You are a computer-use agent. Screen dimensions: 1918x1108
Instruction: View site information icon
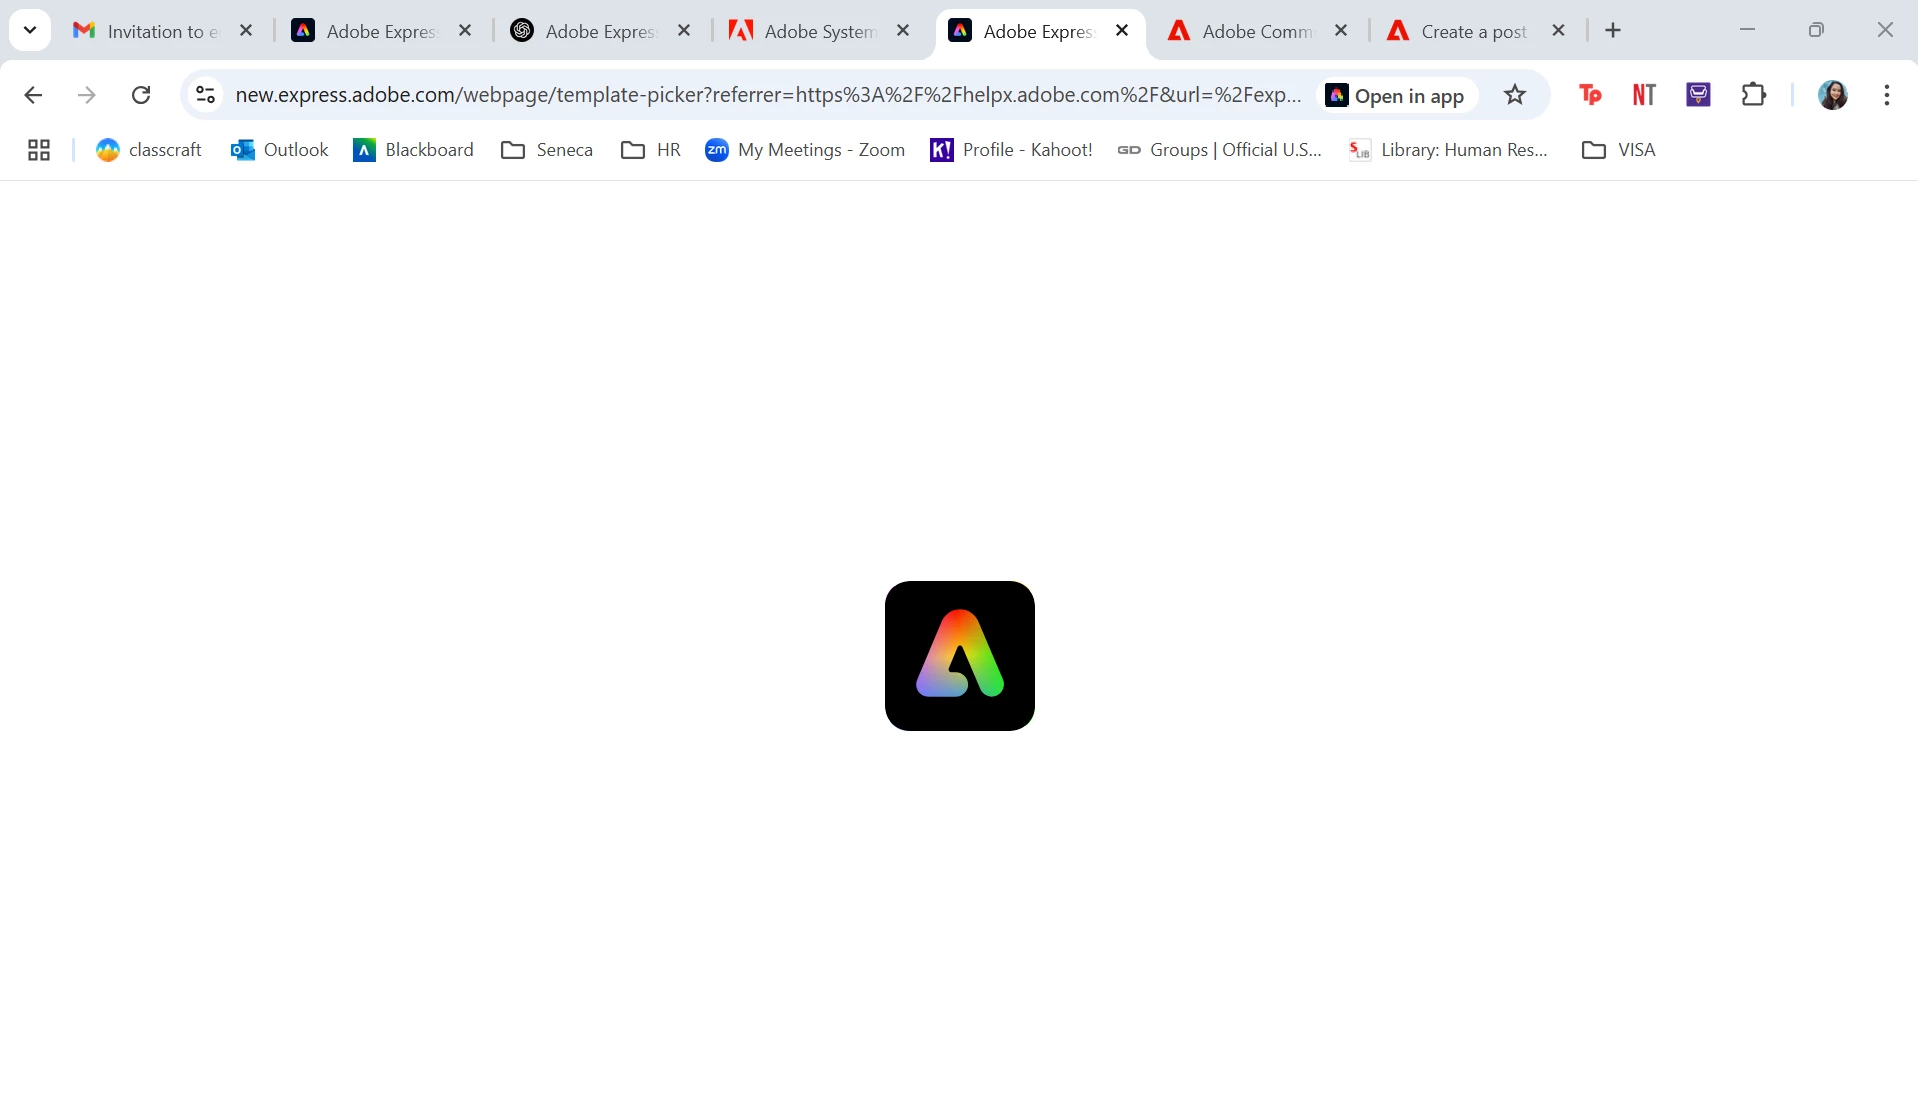pos(205,95)
